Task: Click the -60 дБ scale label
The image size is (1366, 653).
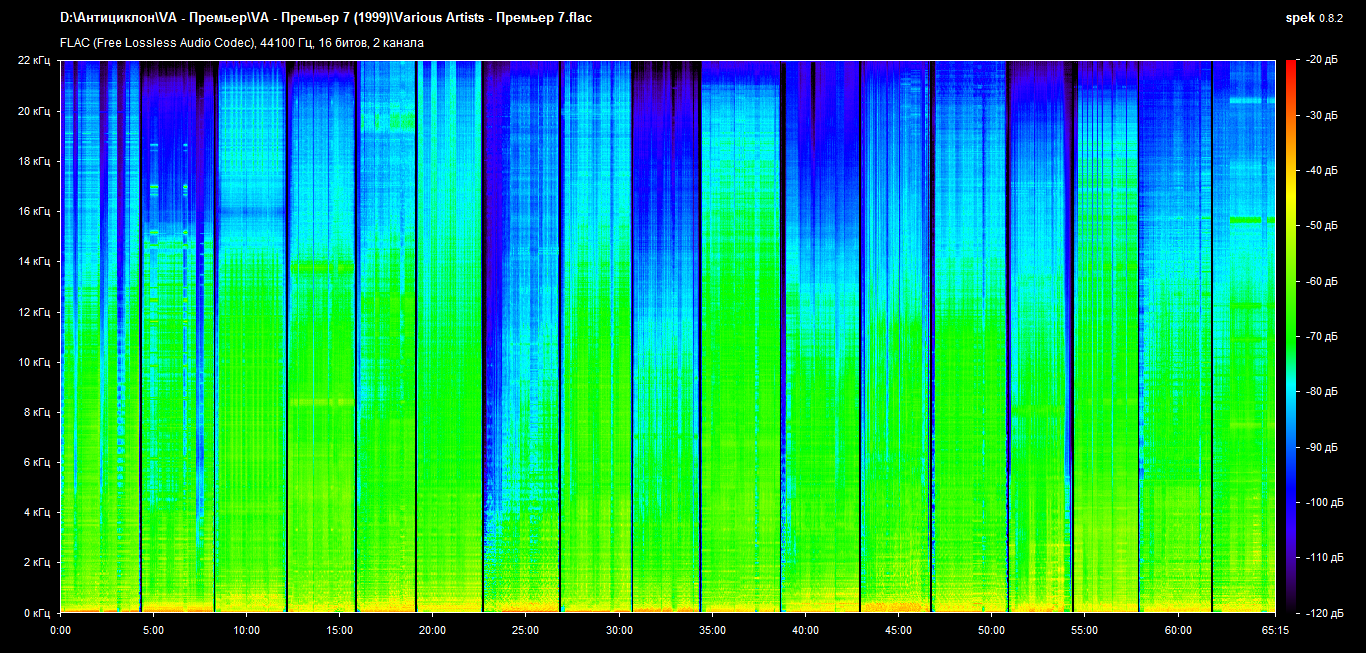Action: point(1323,281)
